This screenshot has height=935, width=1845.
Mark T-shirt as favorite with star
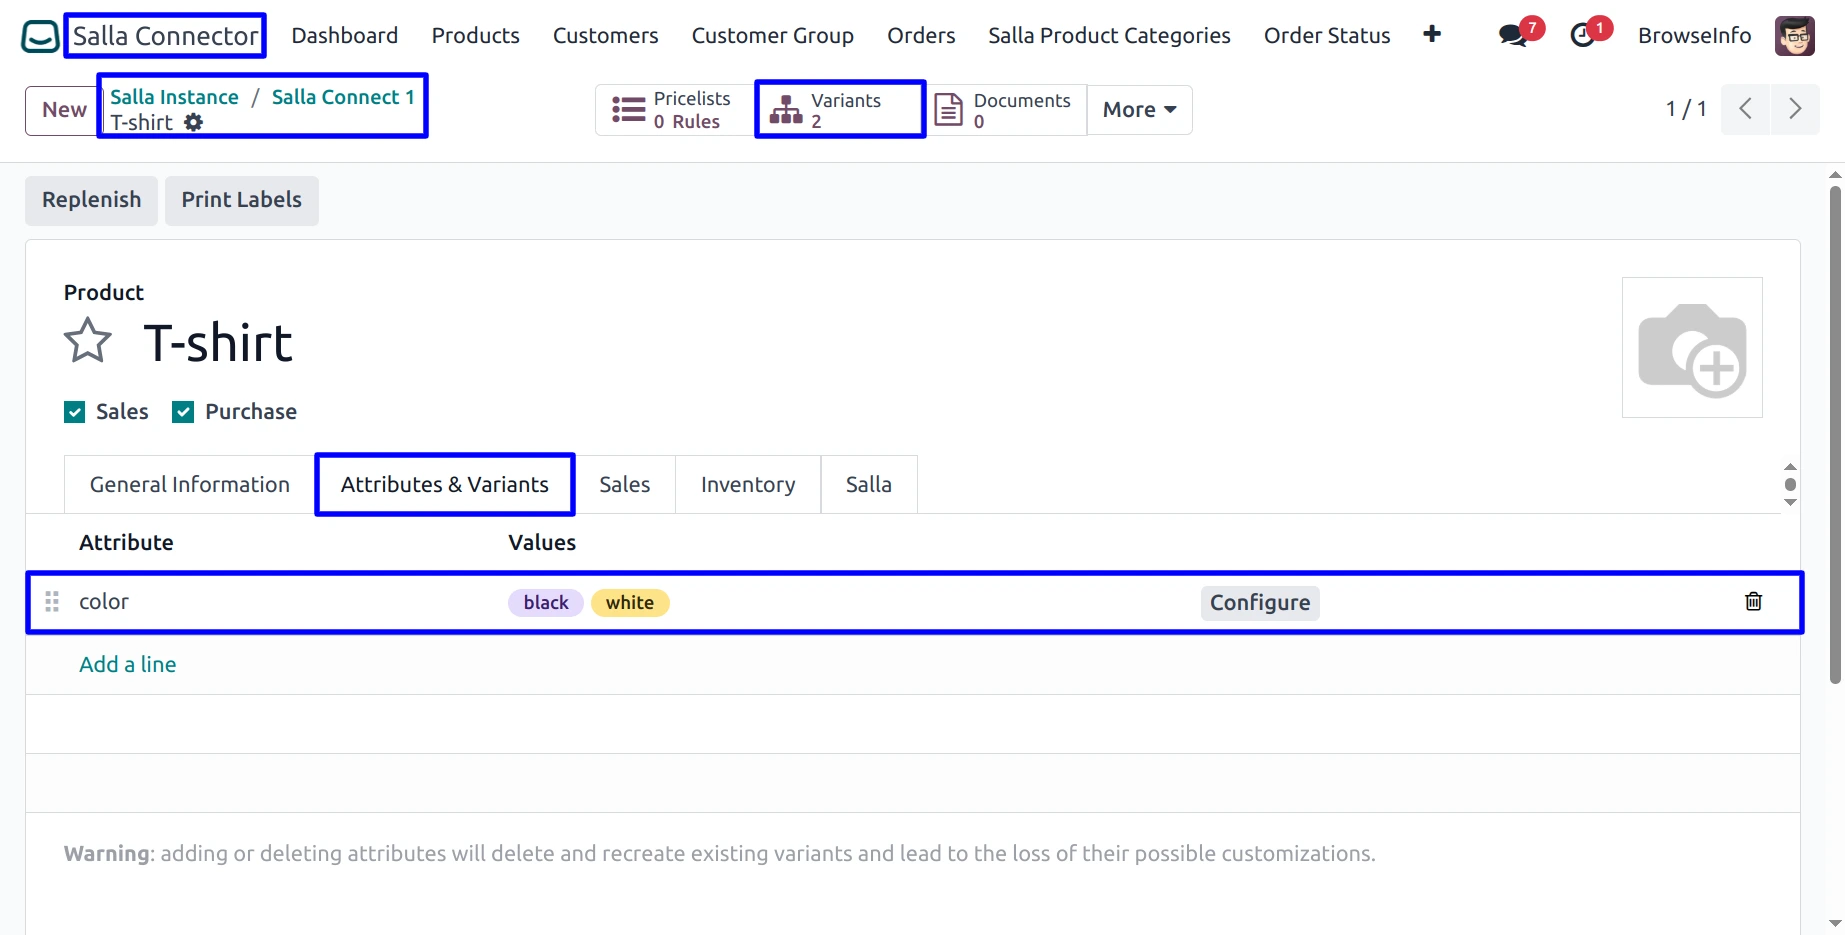tap(88, 341)
